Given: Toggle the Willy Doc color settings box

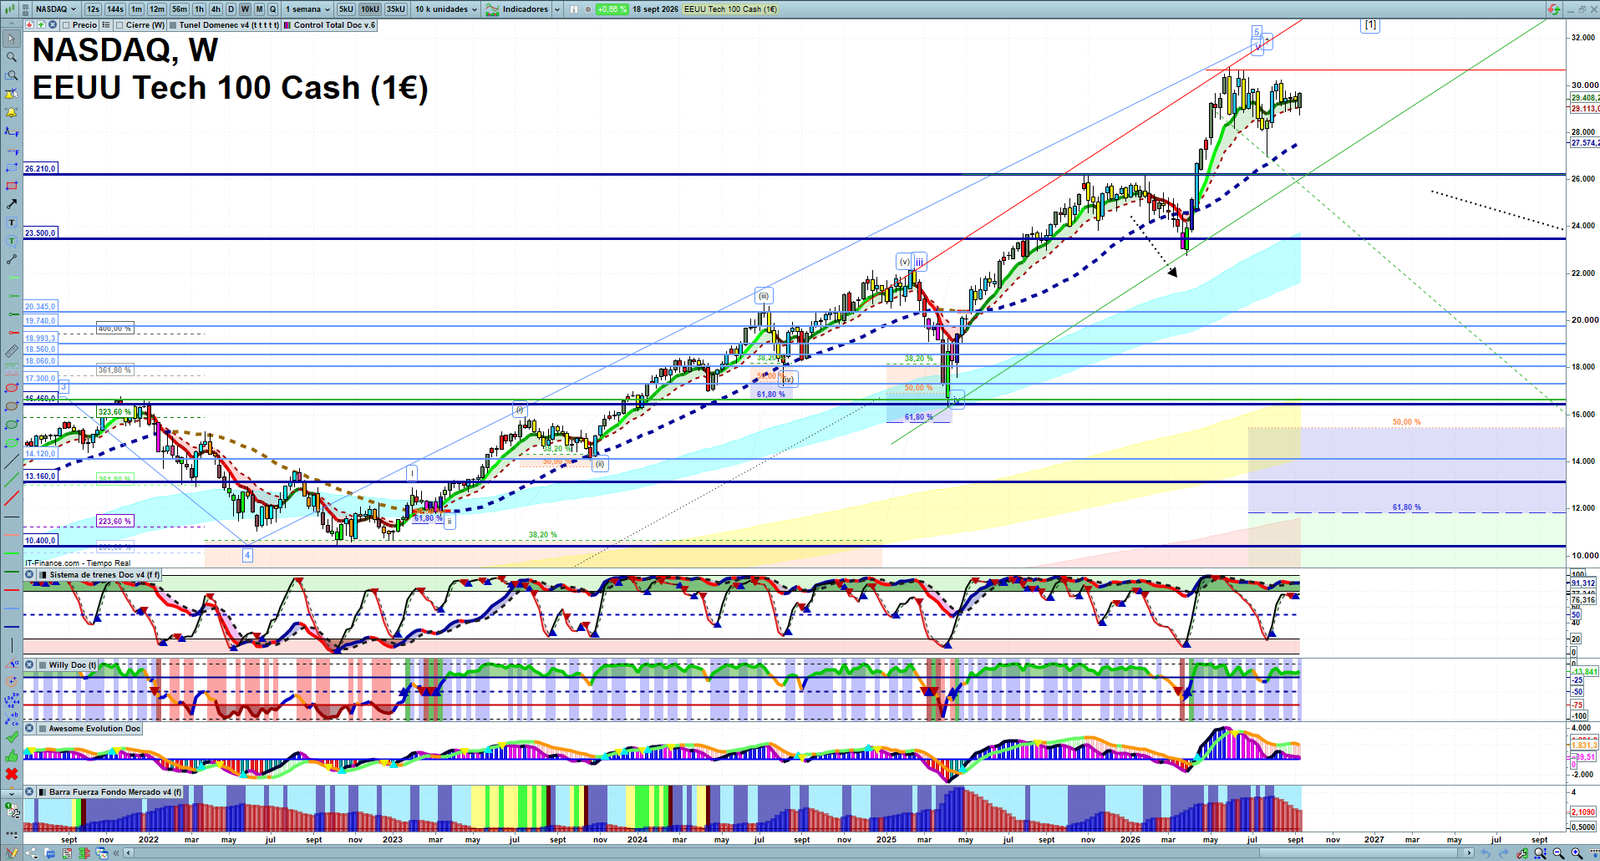Looking at the screenshot, I should click(x=42, y=665).
